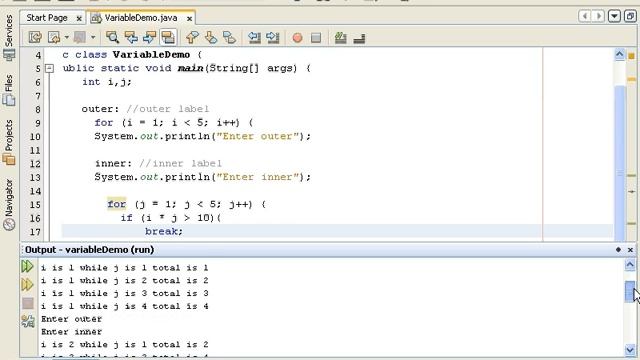640x360 pixels.
Task: Click scroll documents left arrow button
Action: [584, 16]
